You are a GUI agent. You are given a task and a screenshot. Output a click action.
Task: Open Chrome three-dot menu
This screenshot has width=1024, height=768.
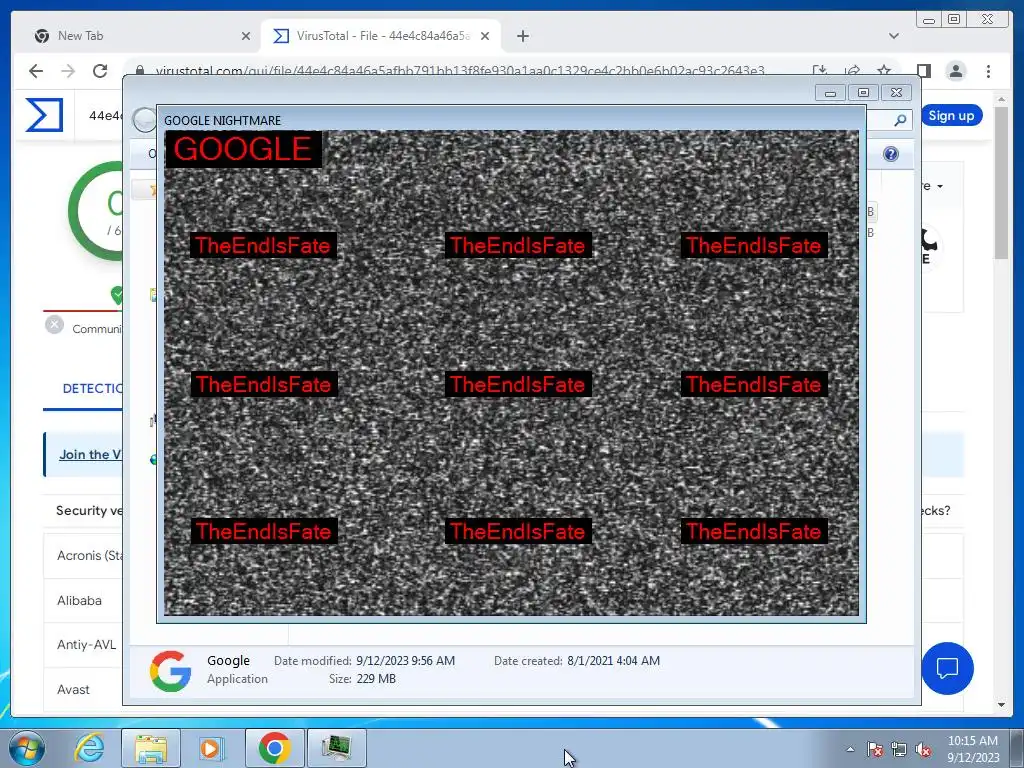[x=988, y=71]
